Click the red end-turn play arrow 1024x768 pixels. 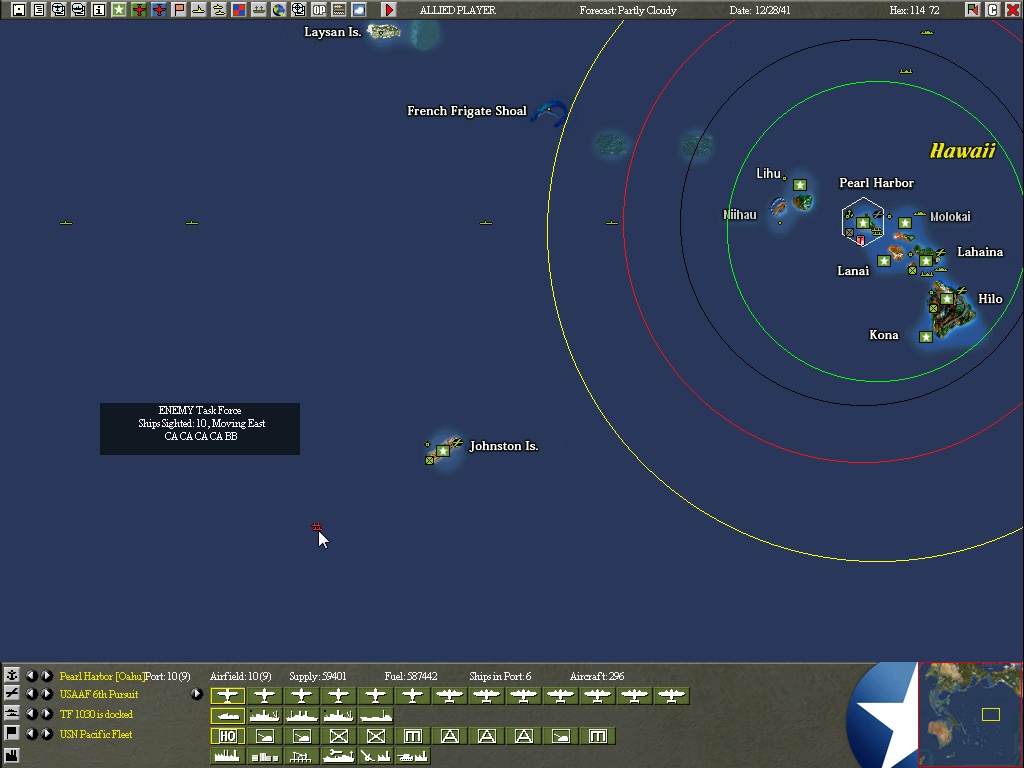point(389,10)
